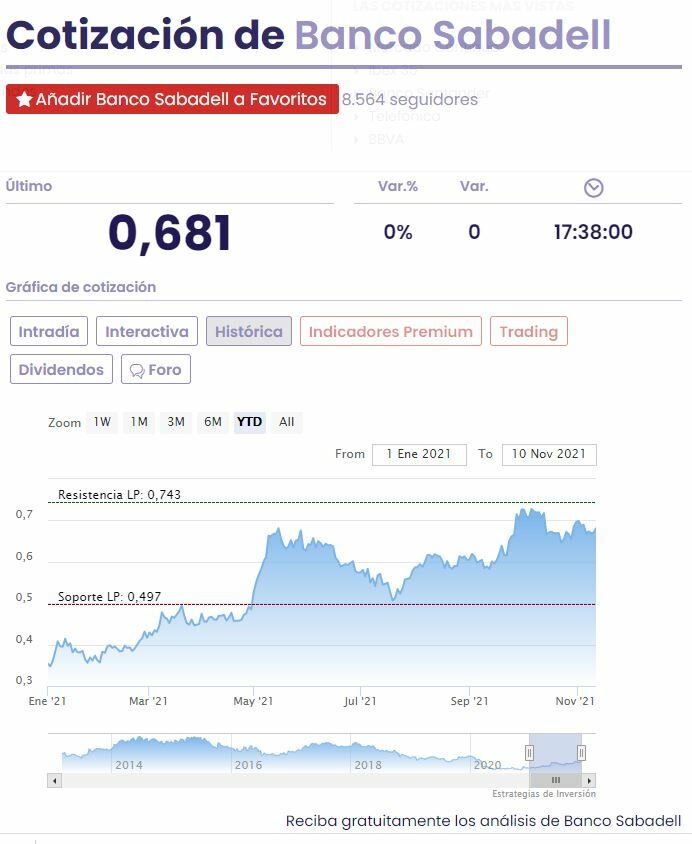Switch chart zoom to 6M
692x844 pixels.
pos(213,422)
